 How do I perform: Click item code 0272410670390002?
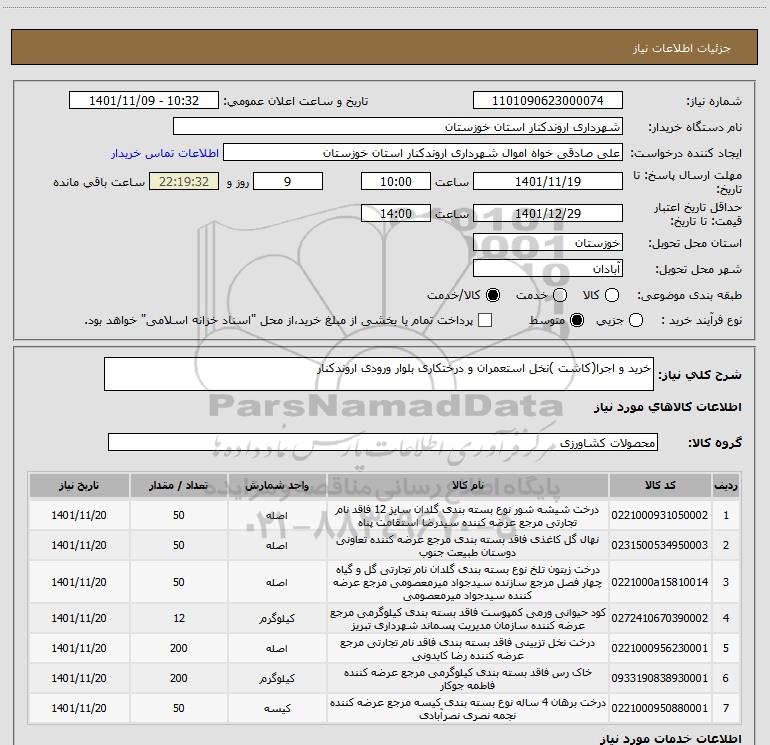660,618
